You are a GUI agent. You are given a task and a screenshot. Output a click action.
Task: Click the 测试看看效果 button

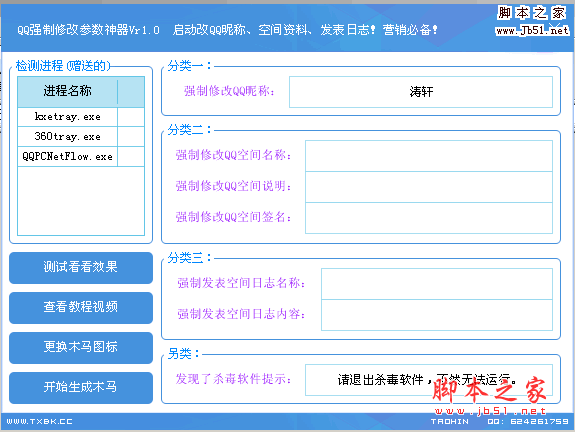(81, 268)
